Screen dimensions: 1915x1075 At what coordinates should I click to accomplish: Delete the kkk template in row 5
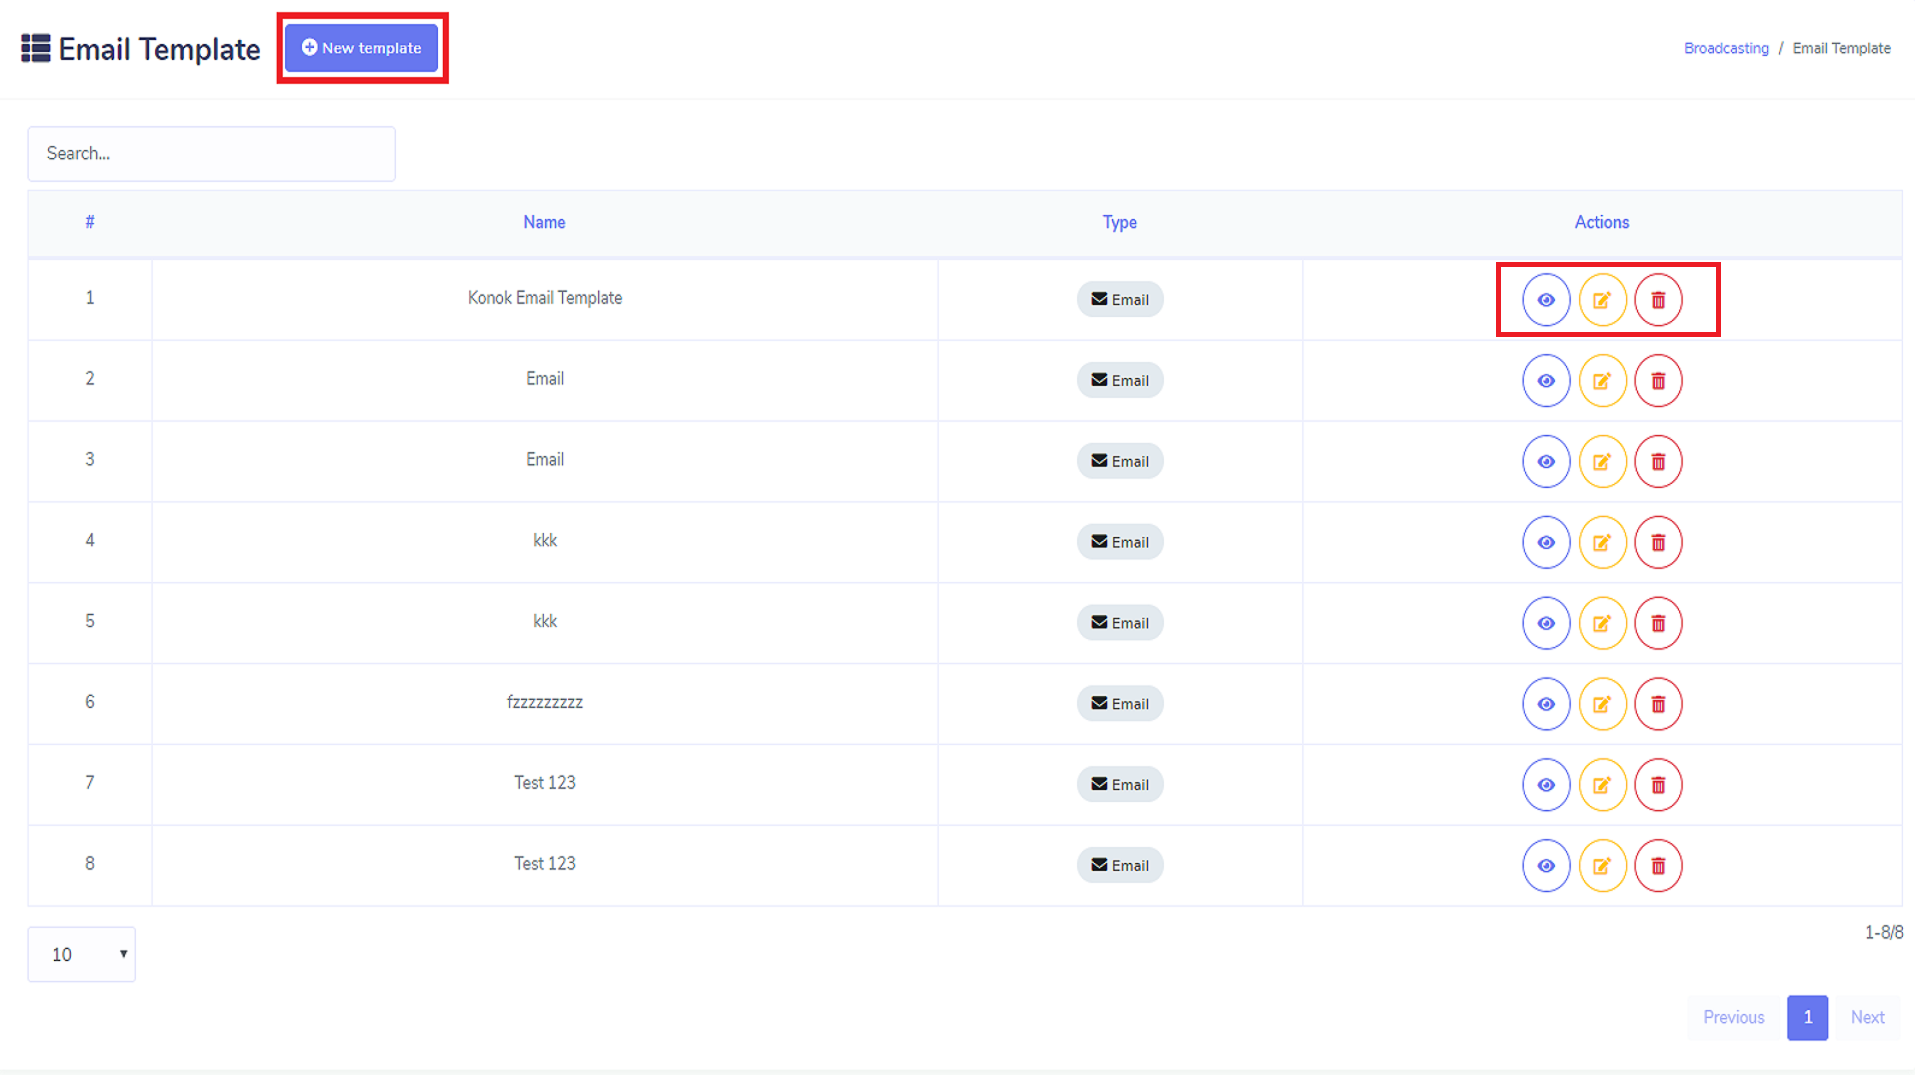tap(1658, 624)
